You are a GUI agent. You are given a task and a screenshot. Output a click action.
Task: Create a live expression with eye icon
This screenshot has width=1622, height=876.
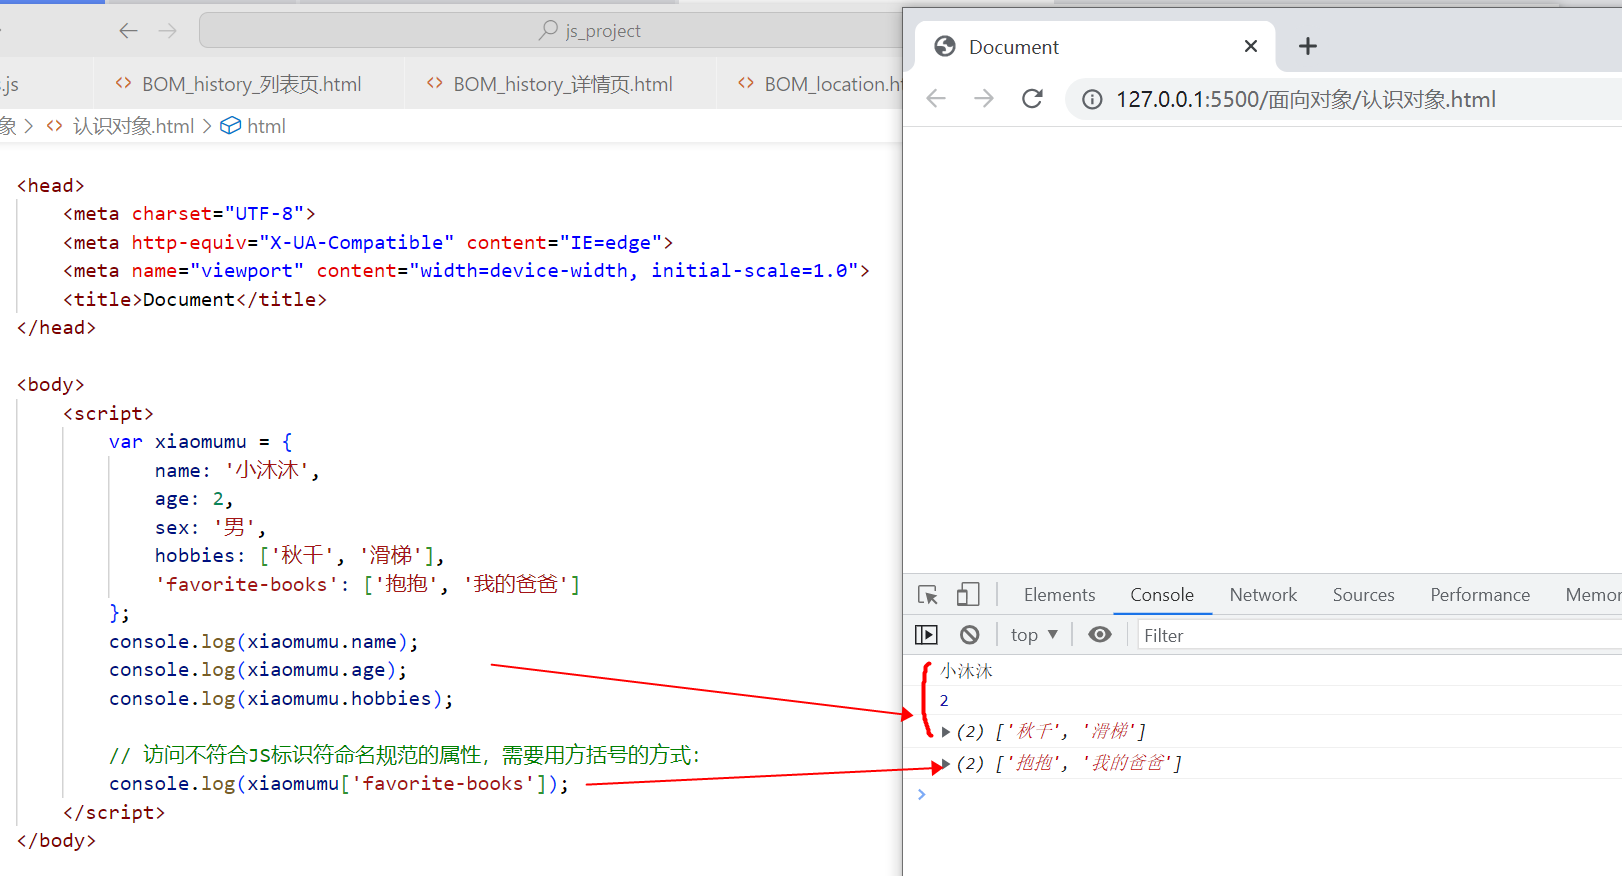1099,635
